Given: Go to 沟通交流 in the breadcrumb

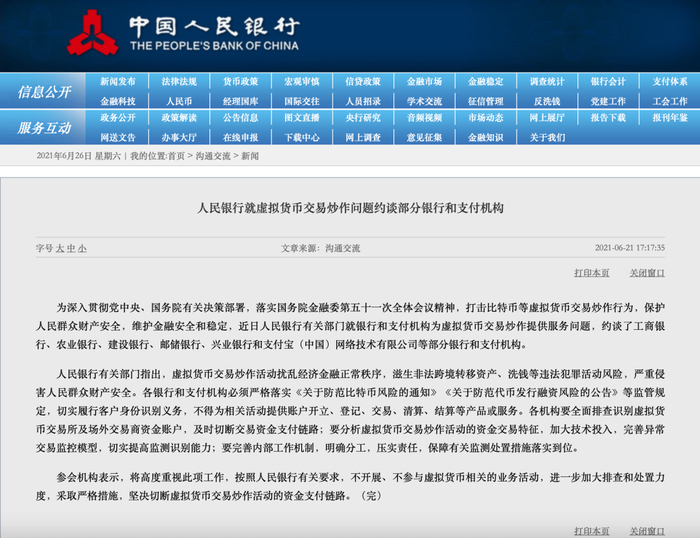Looking at the screenshot, I should [213, 156].
